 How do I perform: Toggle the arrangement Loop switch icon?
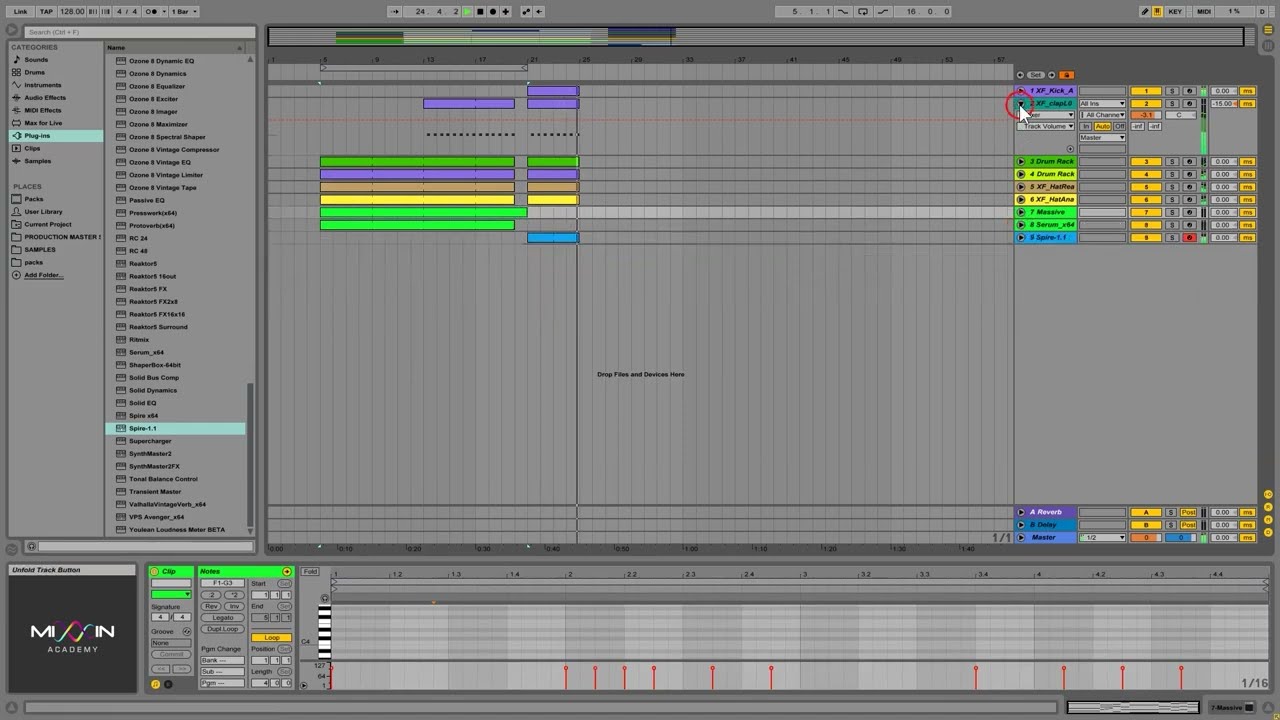863,11
